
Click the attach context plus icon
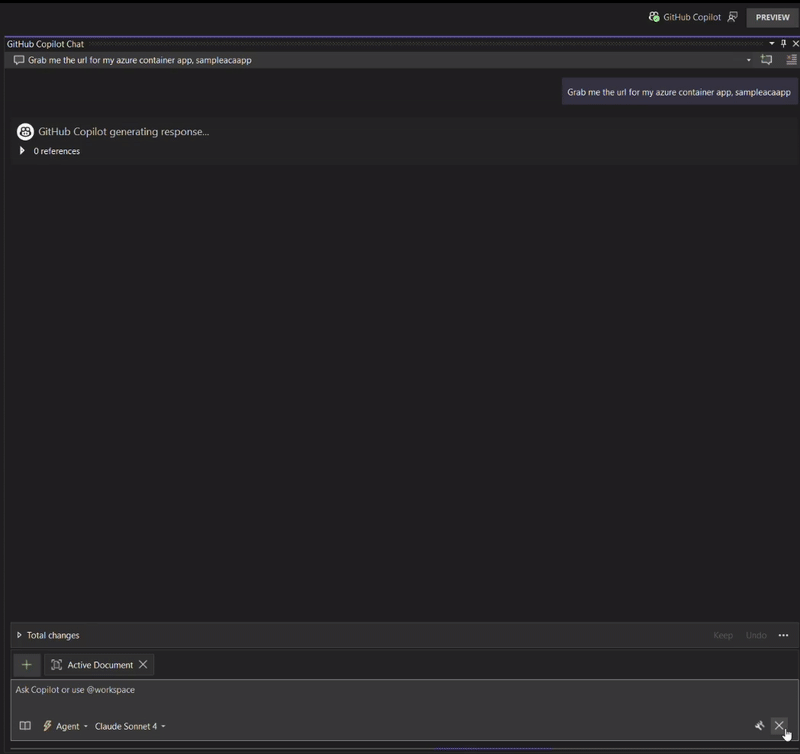(26, 664)
